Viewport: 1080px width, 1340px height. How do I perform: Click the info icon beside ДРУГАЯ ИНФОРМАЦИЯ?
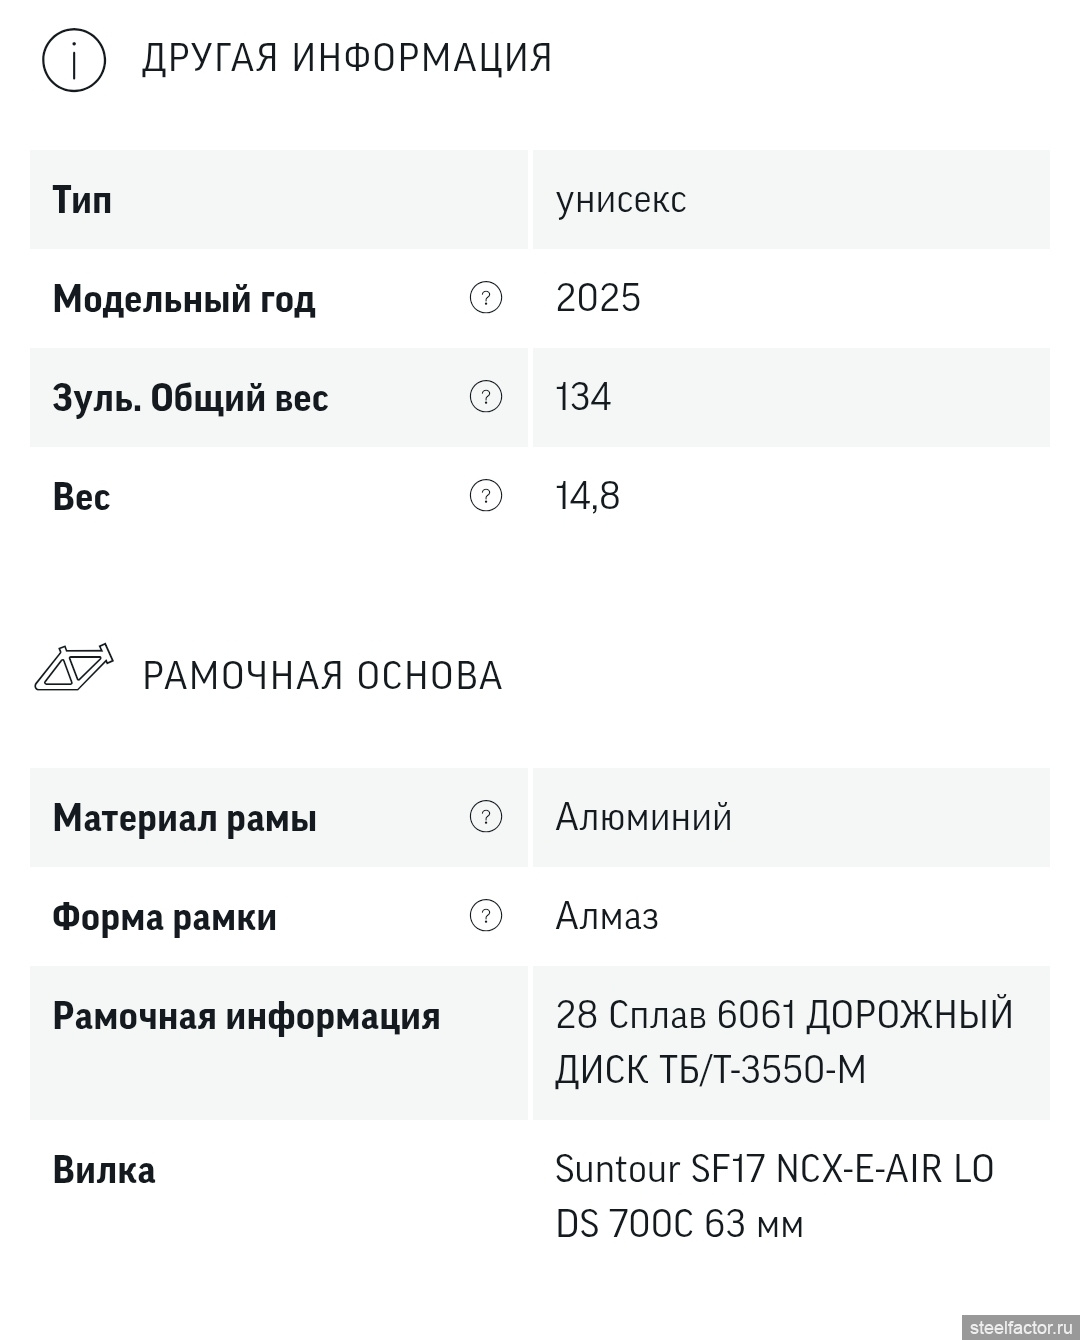[74, 60]
